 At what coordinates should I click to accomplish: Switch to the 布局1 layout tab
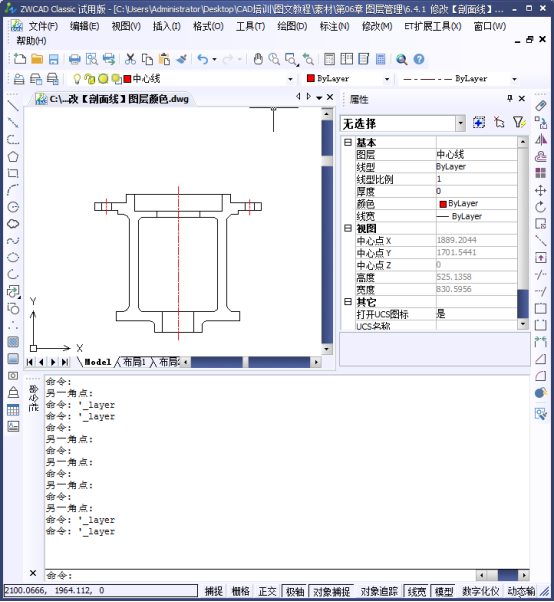click(x=134, y=362)
